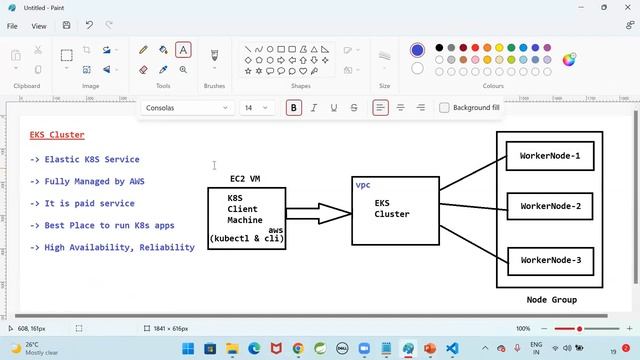Viewport: 640px width, 360px height.
Task: Set text alignment to left
Action: [380, 108]
